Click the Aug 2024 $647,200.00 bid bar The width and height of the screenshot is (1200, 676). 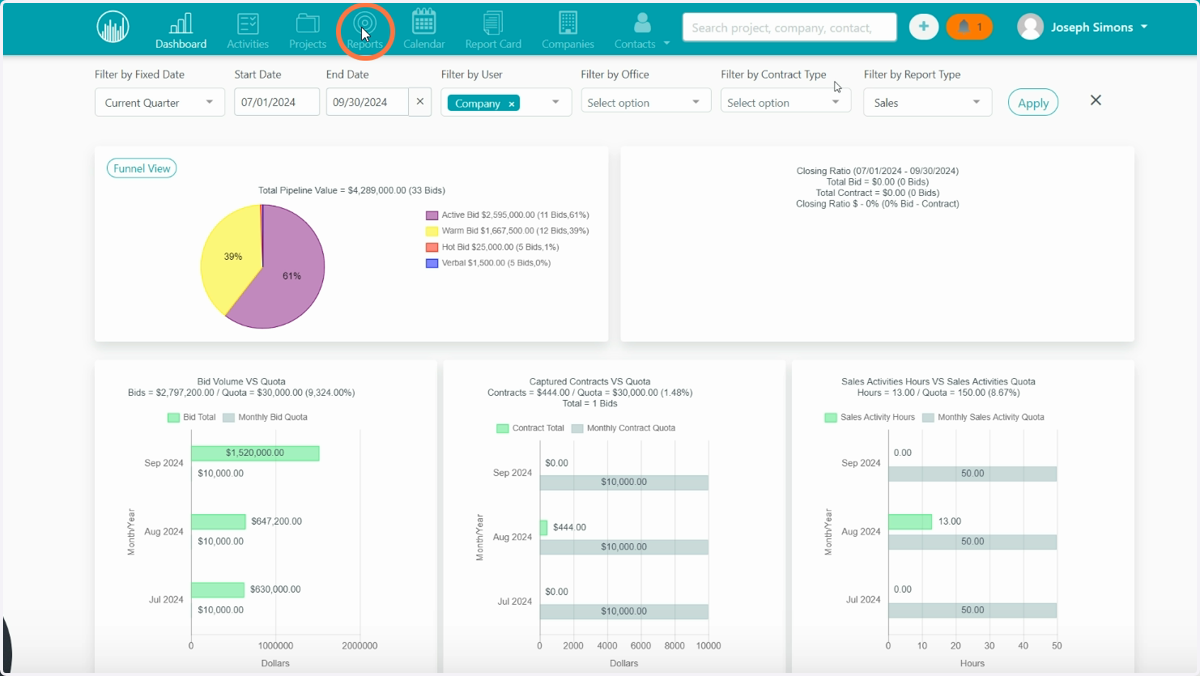click(x=218, y=521)
